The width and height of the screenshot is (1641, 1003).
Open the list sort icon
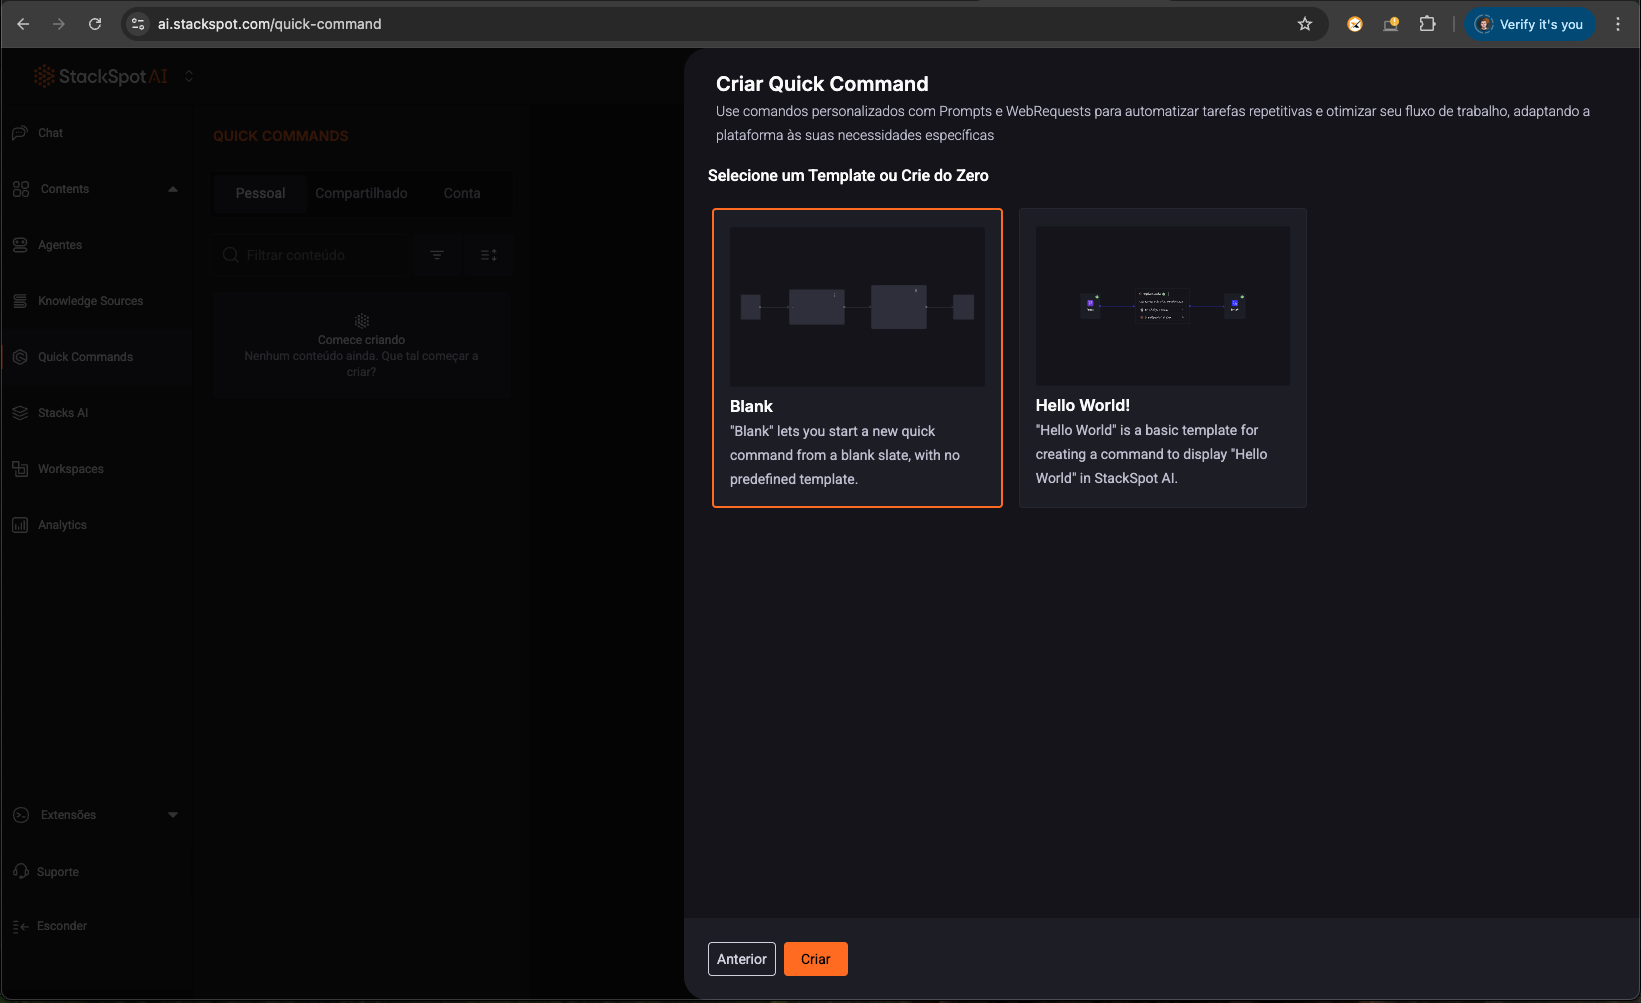pos(489,255)
